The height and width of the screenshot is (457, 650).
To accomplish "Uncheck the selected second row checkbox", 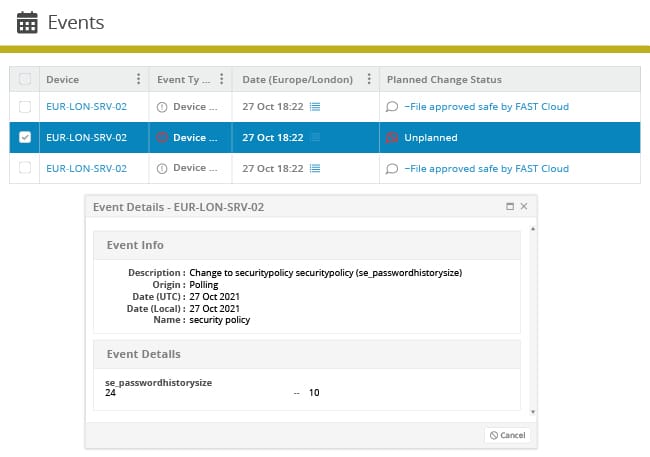I will click(x=25, y=137).
